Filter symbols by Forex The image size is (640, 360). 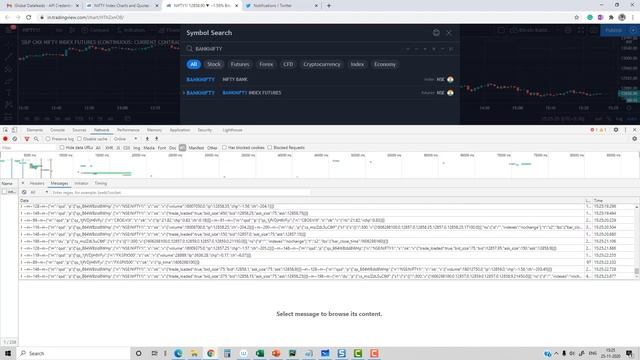(266, 64)
